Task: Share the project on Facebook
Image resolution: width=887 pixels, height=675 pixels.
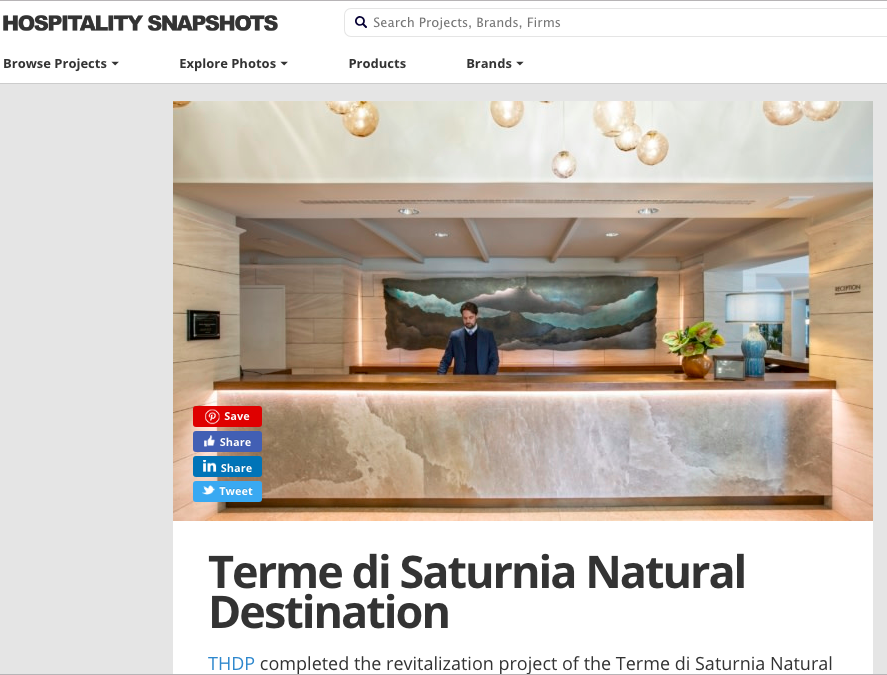Action: [x=227, y=442]
